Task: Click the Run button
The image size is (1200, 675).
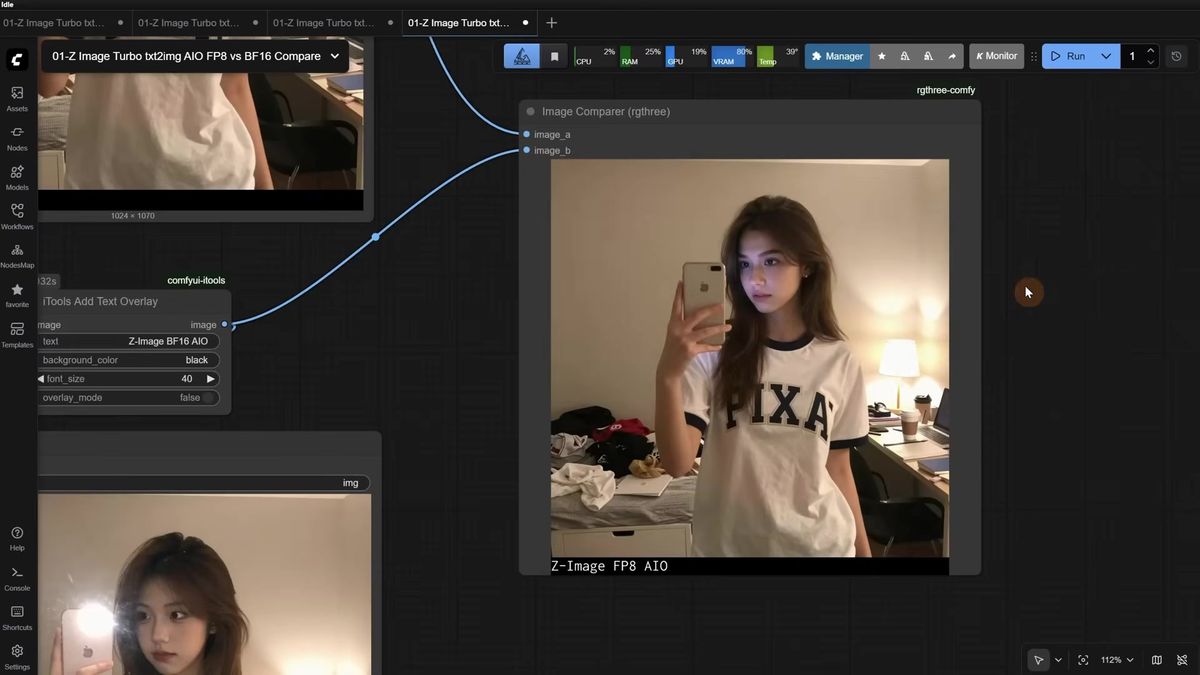Action: point(1068,56)
